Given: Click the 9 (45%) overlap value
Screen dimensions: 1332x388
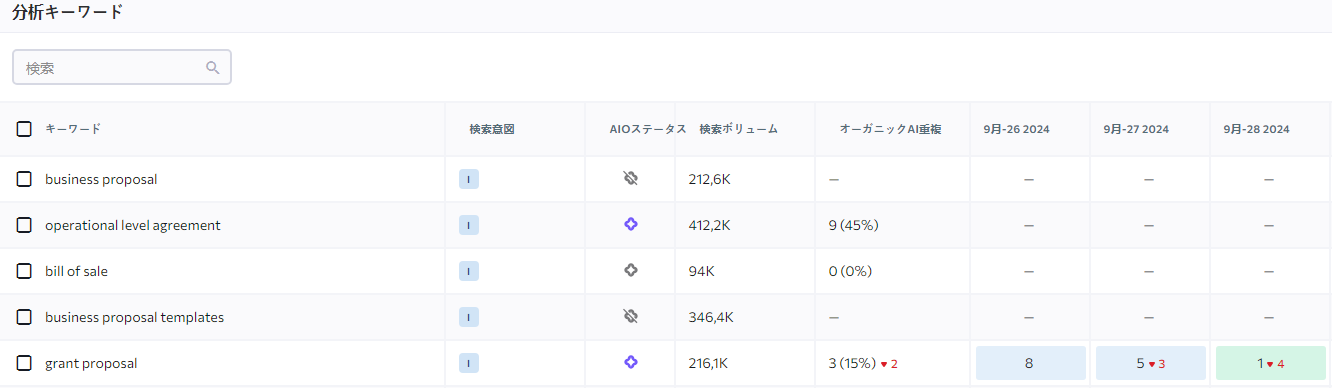Looking at the screenshot, I should pyautogui.click(x=853, y=225).
